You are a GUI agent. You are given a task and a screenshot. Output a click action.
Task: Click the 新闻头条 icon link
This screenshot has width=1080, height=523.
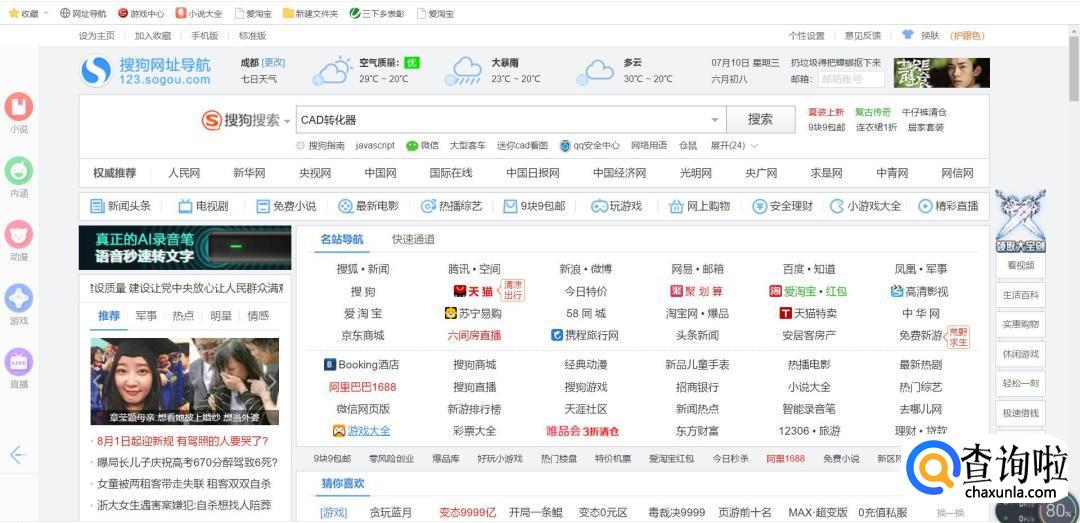(98, 206)
